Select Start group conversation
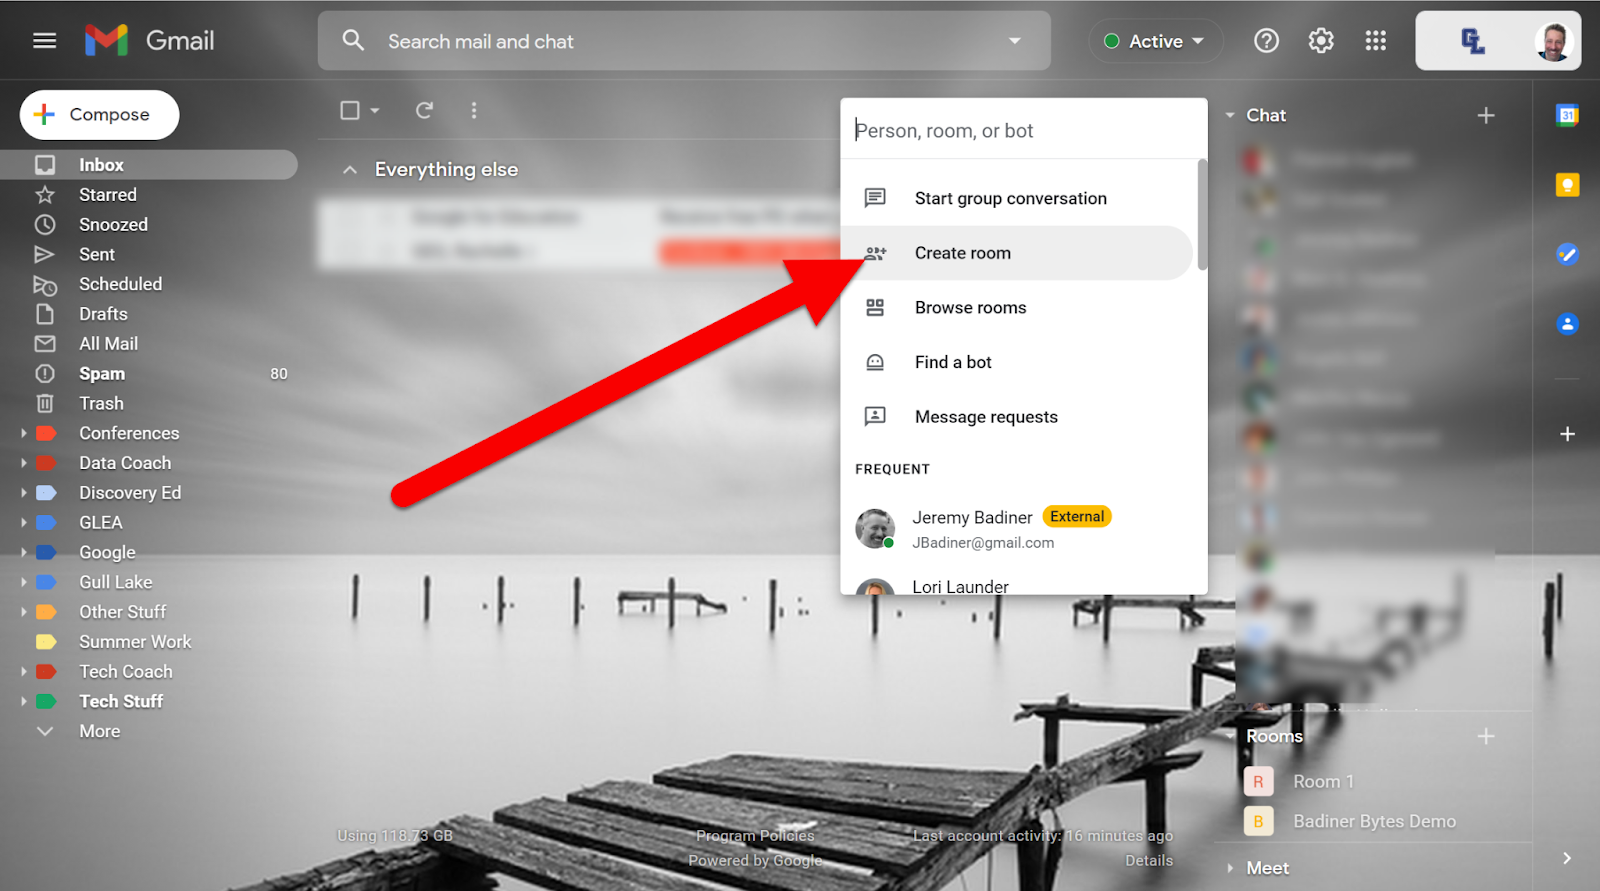The image size is (1600, 891). coord(1018,198)
